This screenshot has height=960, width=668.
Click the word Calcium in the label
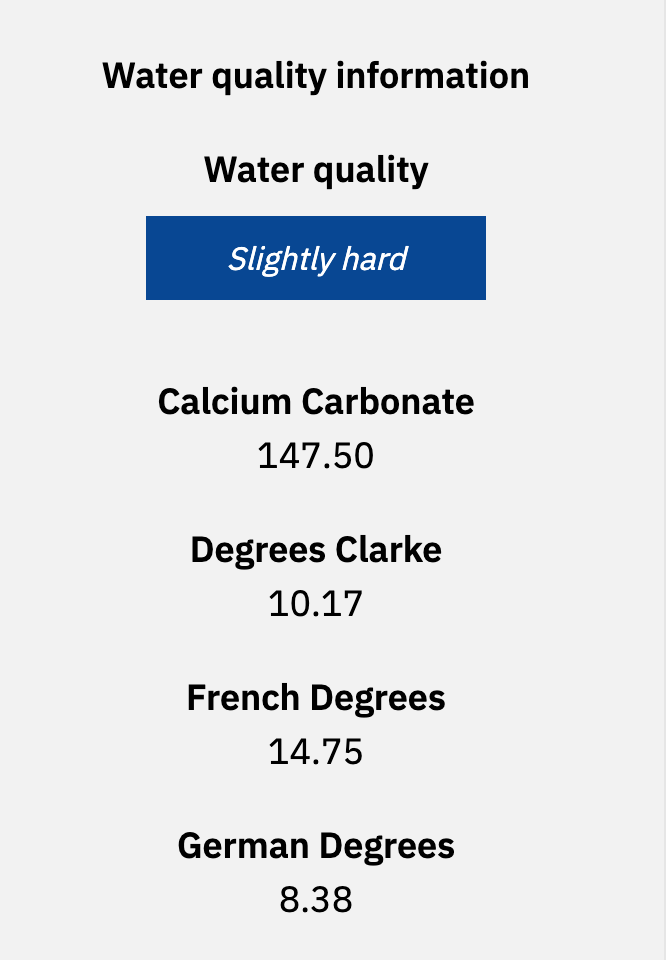tap(225, 402)
